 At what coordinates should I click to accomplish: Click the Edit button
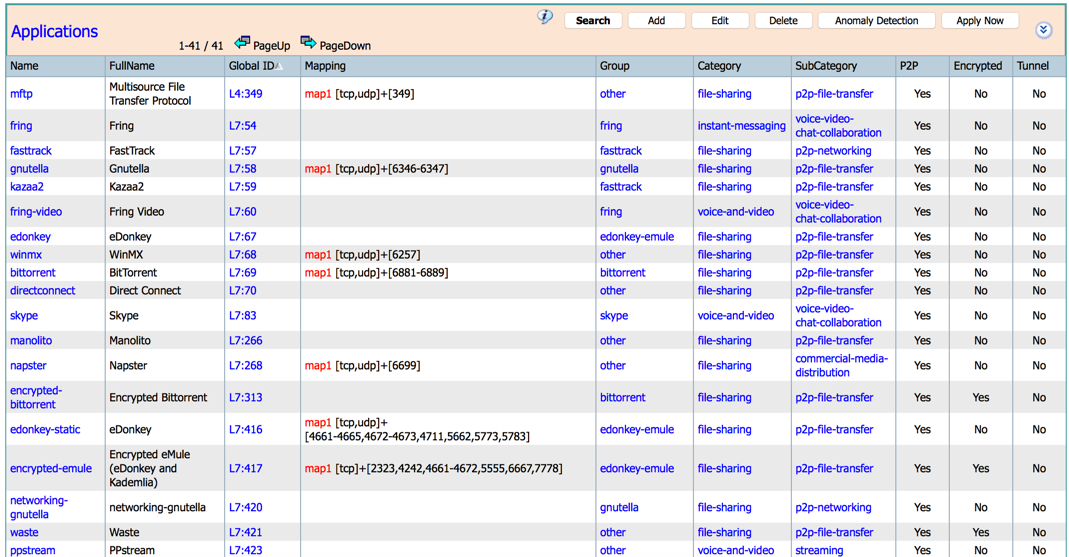click(x=720, y=20)
